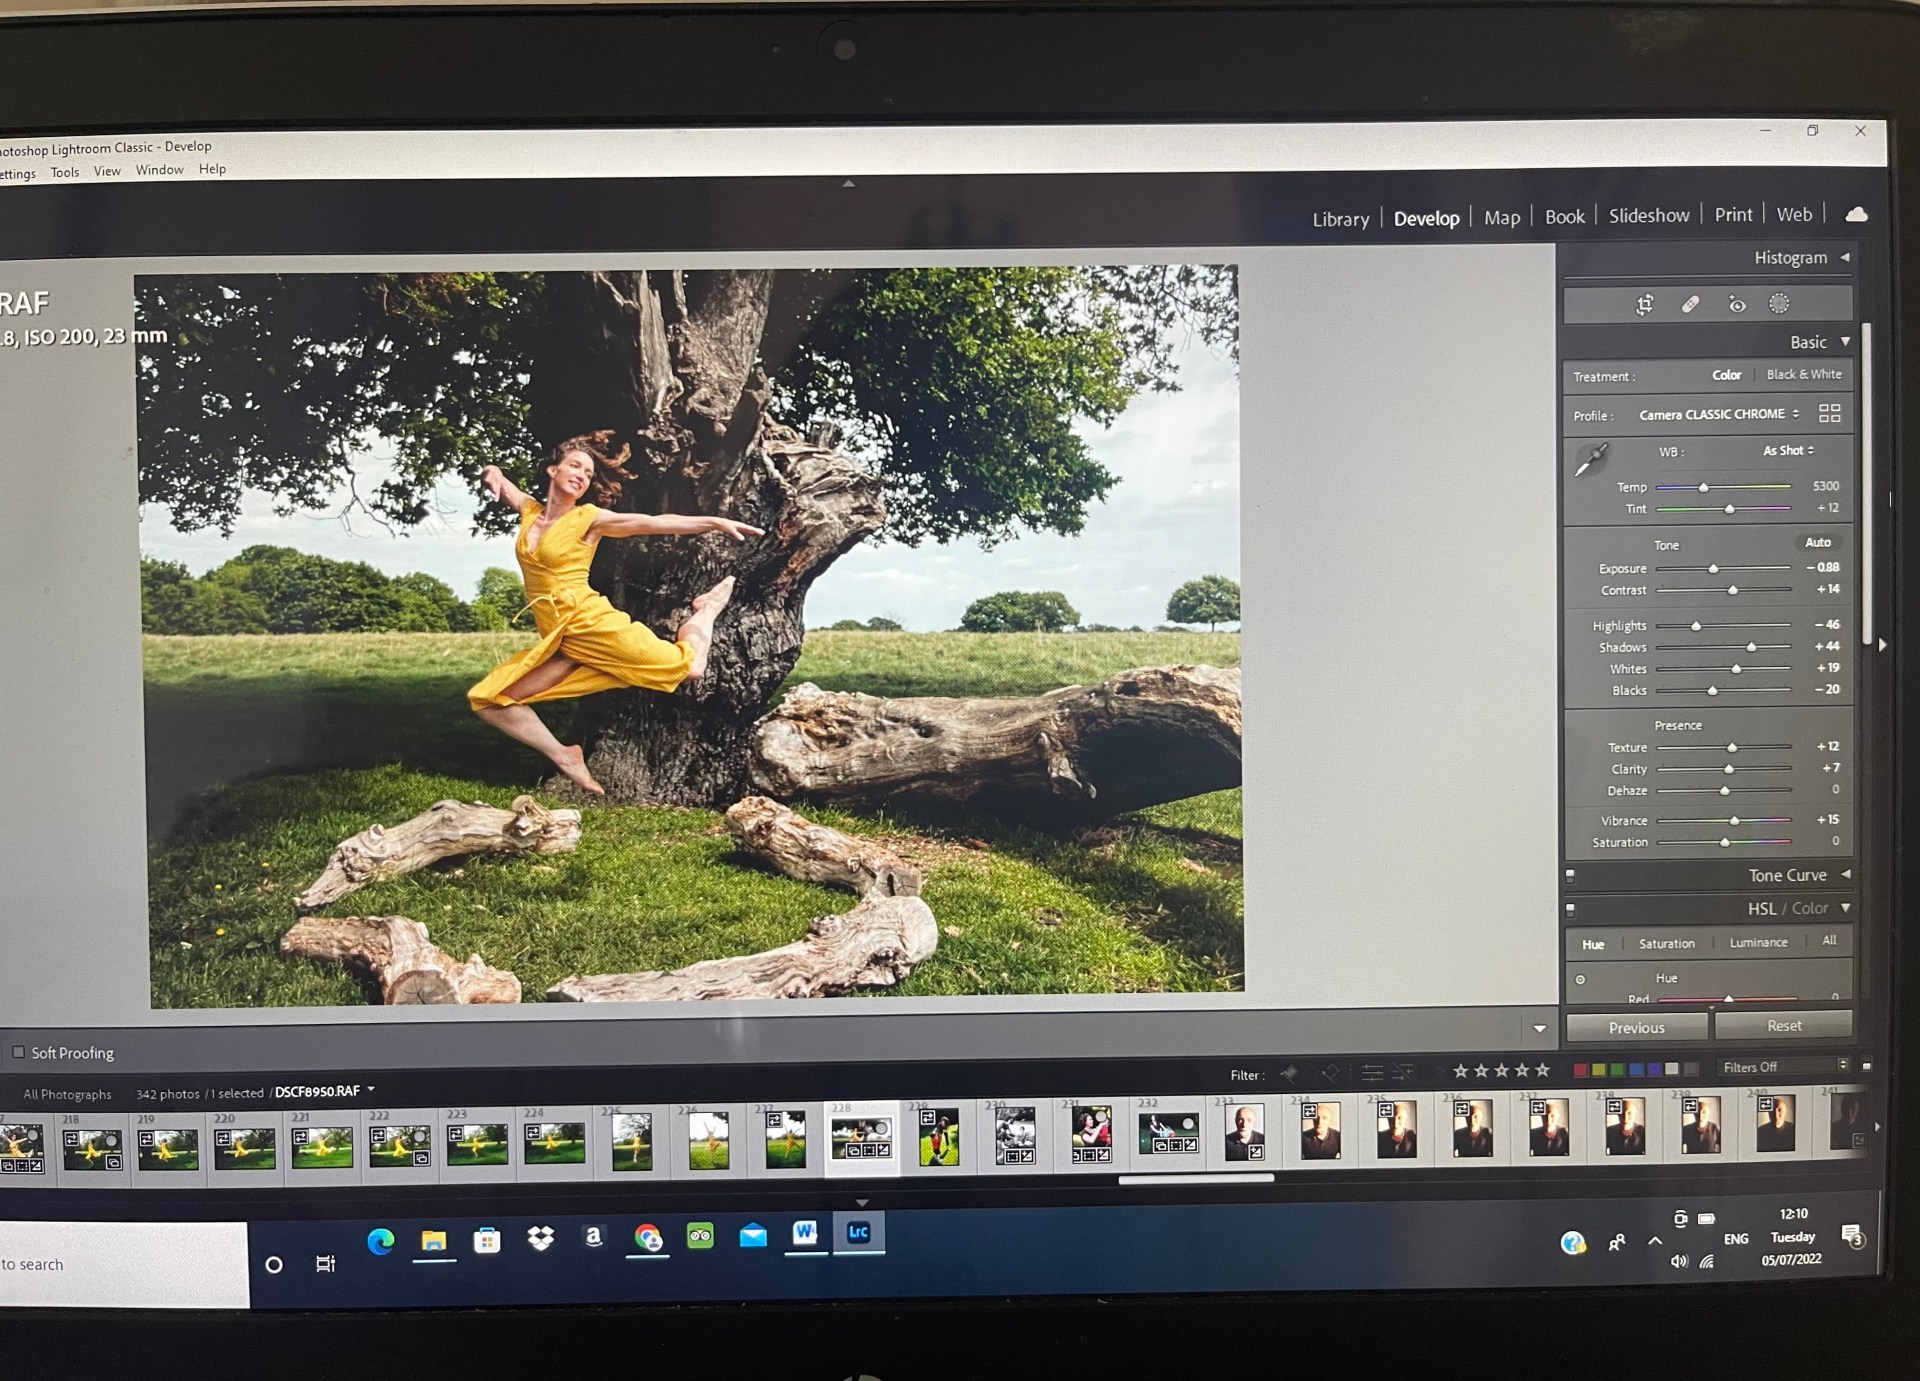This screenshot has width=1920, height=1381.
Task: Activate the Red Eye Correction tool
Action: click(x=1737, y=305)
